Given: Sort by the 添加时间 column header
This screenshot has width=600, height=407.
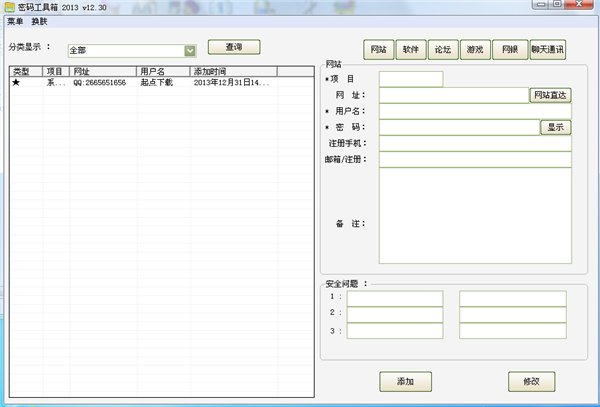Looking at the screenshot, I should click(233, 72).
